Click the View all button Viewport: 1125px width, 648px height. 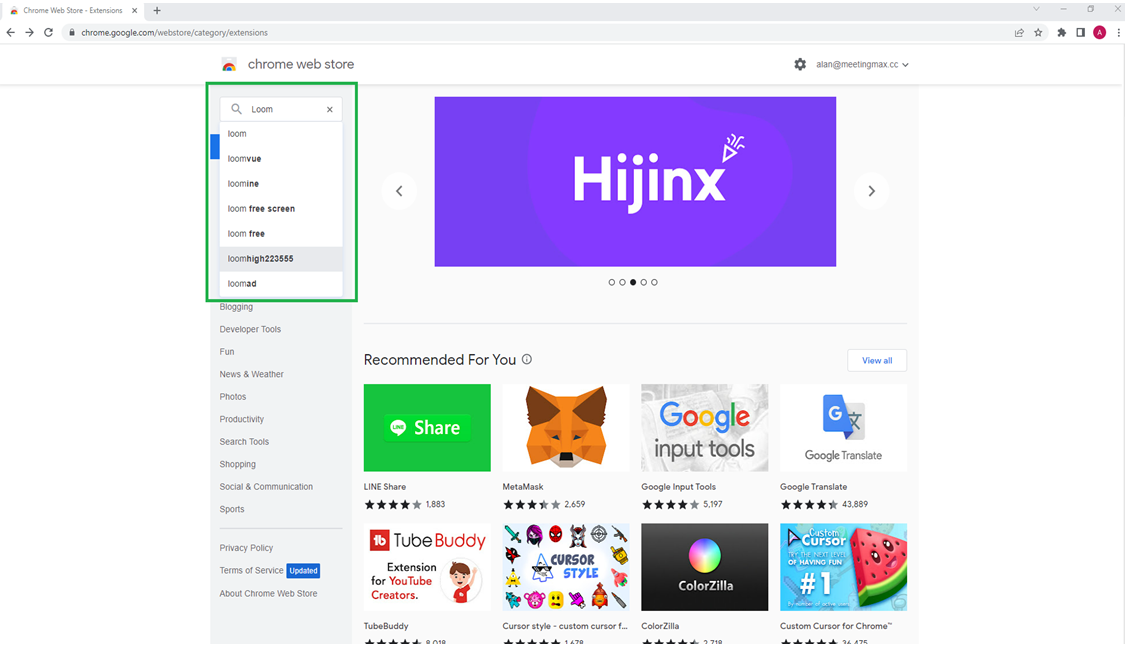pos(877,360)
